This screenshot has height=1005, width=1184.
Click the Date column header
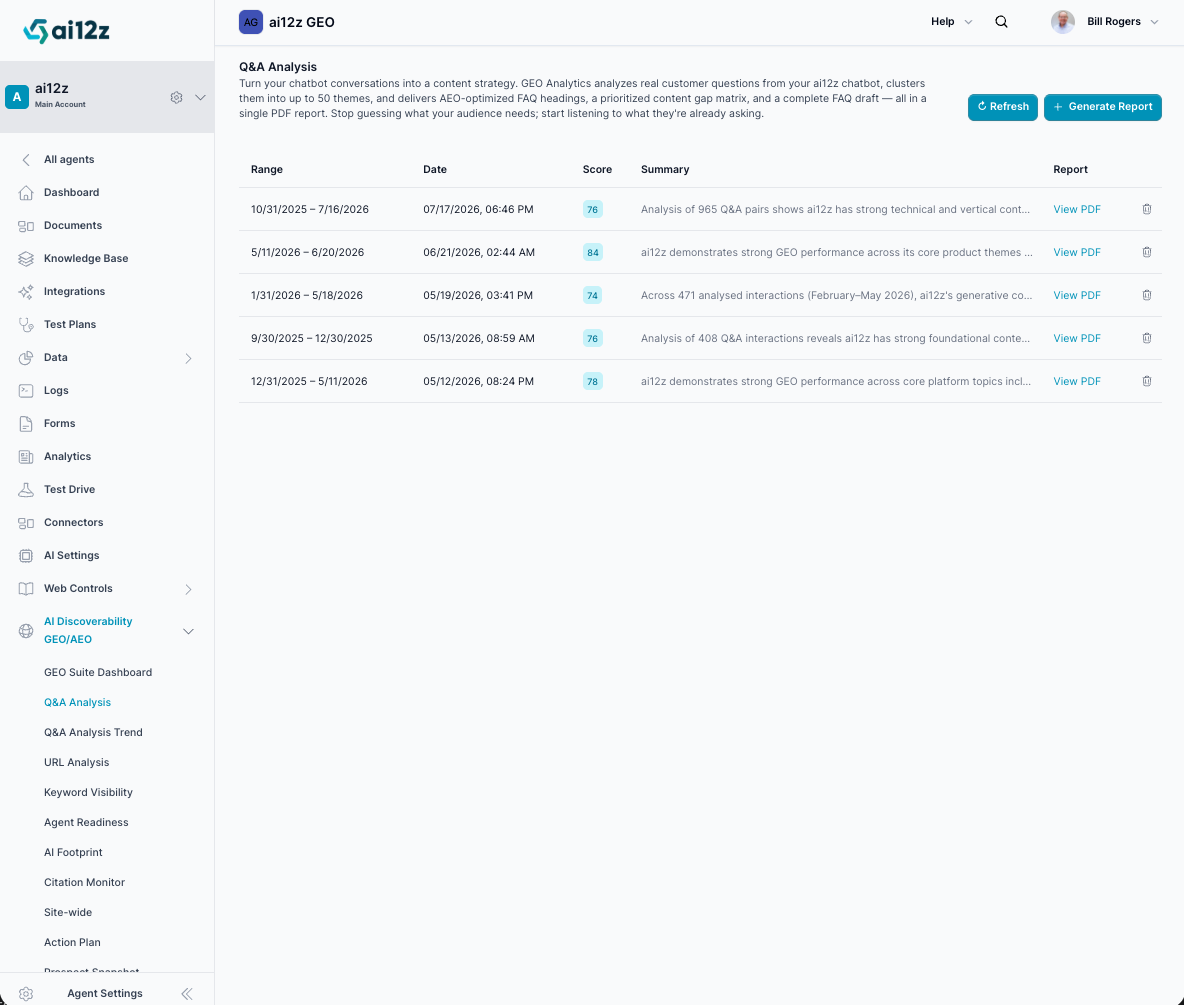(435, 169)
